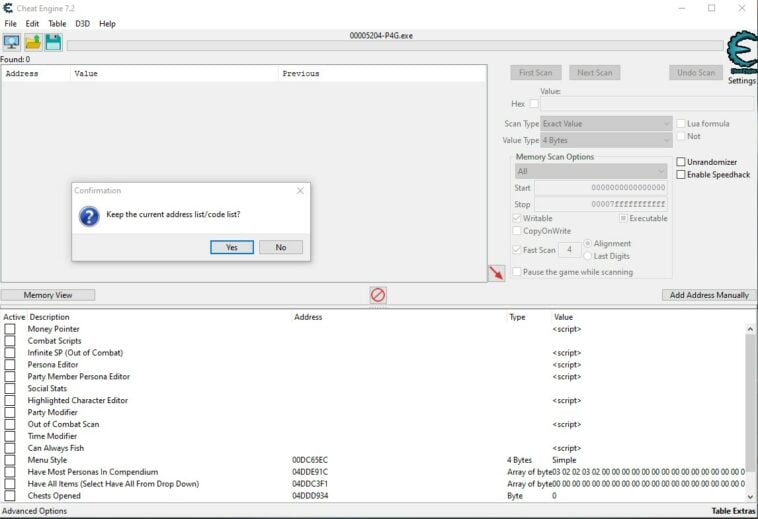Open the Table menu
The height and width of the screenshot is (519, 758).
57,23
